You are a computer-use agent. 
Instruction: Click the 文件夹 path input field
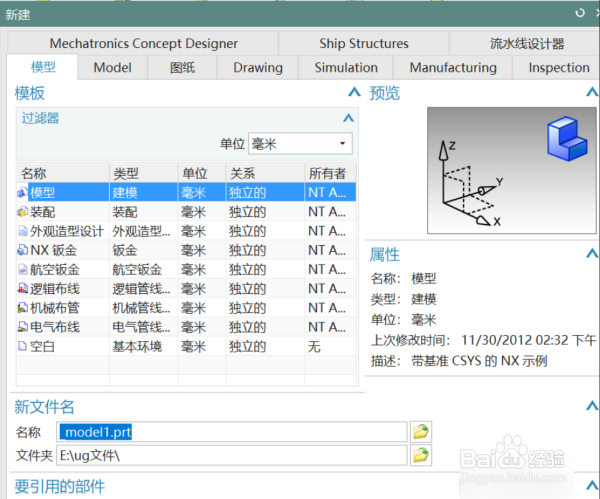[232, 455]
